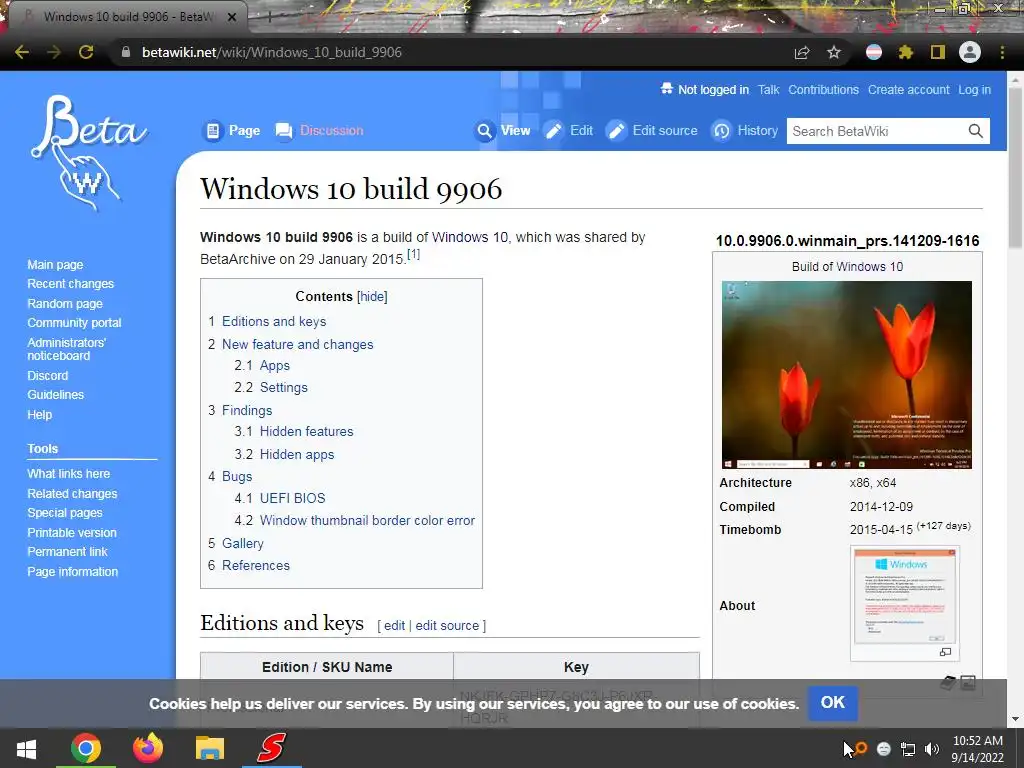
Task: Click the site lock icon in address bar
Action: pyautogui.click(x=126, y=52)
